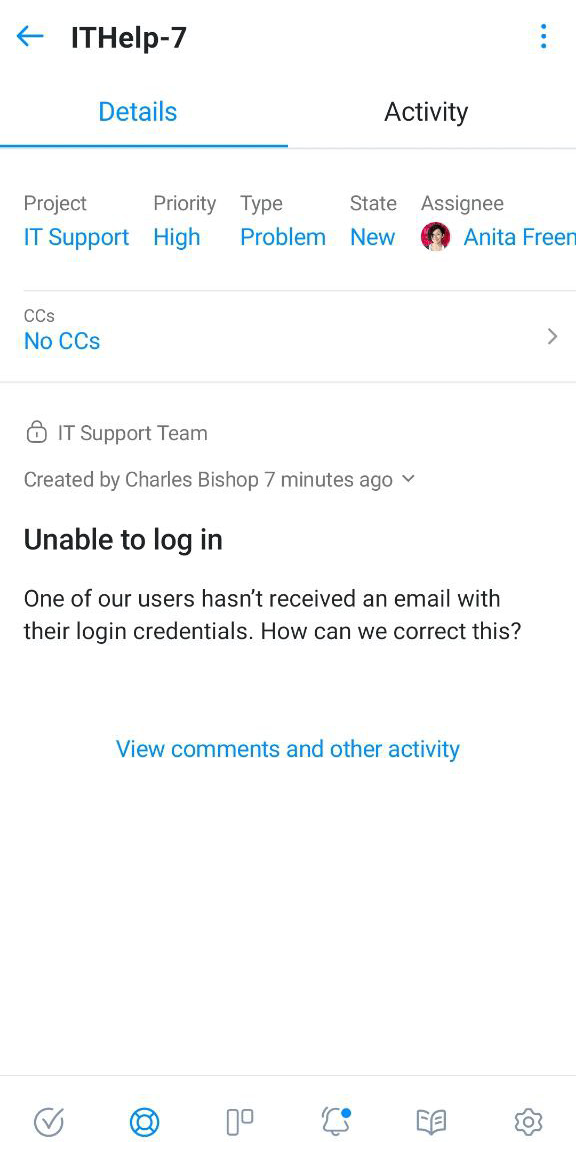The height and width of the screenshot is (1165, 576).
Task: Navigate back using the arrow icon
Action: pyautogui.click(x=29, y=36)
